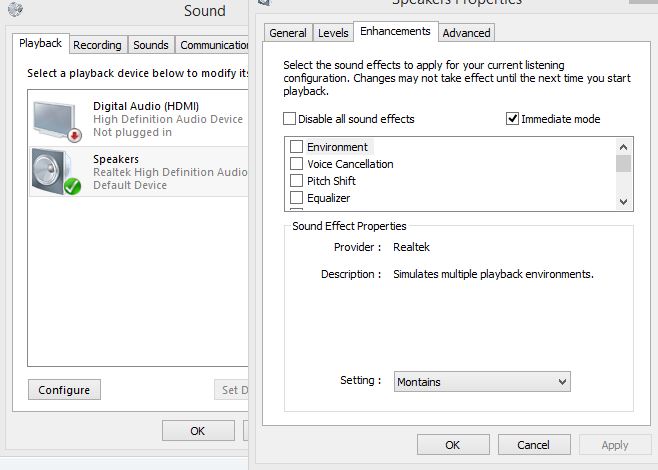Click the Digital Audio (HDMI) device name

point(146,106)
